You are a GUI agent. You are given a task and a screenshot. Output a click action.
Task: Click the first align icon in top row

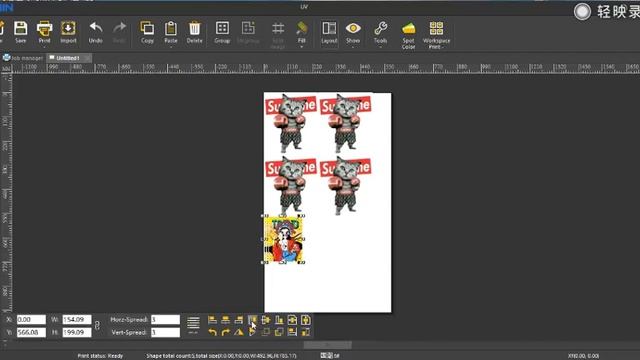point(212,320)
